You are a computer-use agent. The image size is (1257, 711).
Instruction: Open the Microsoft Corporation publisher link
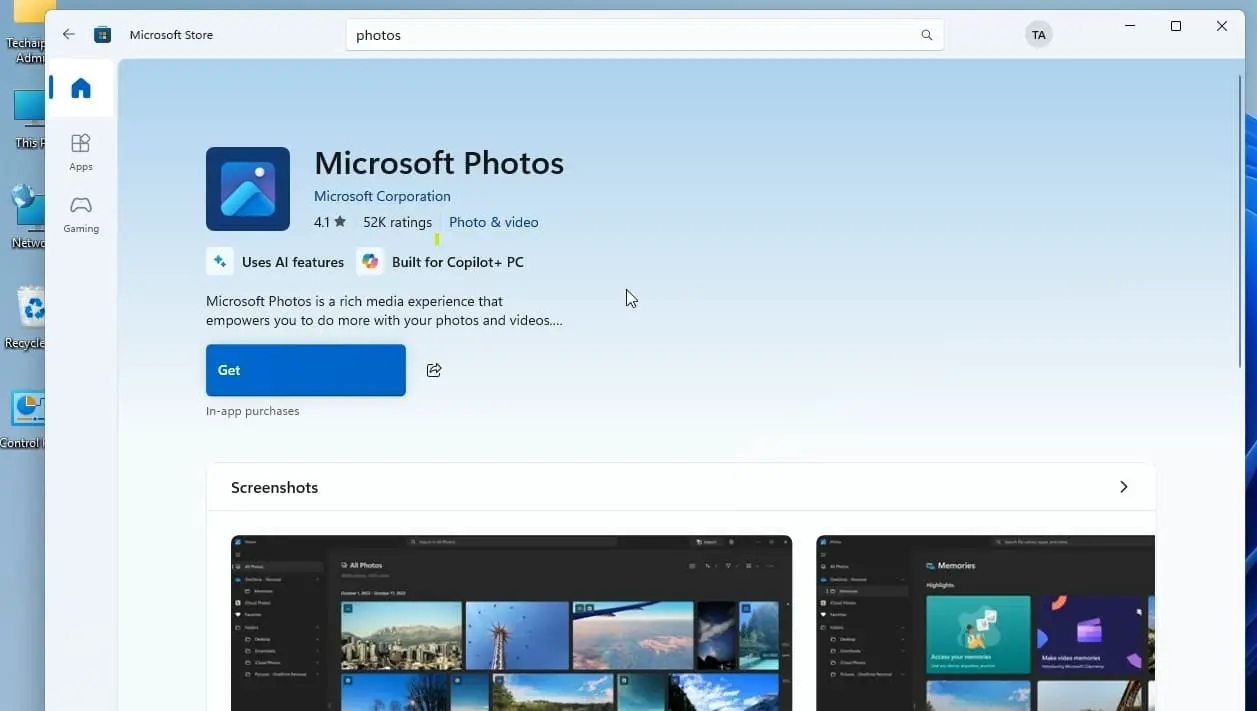[382, 196]
